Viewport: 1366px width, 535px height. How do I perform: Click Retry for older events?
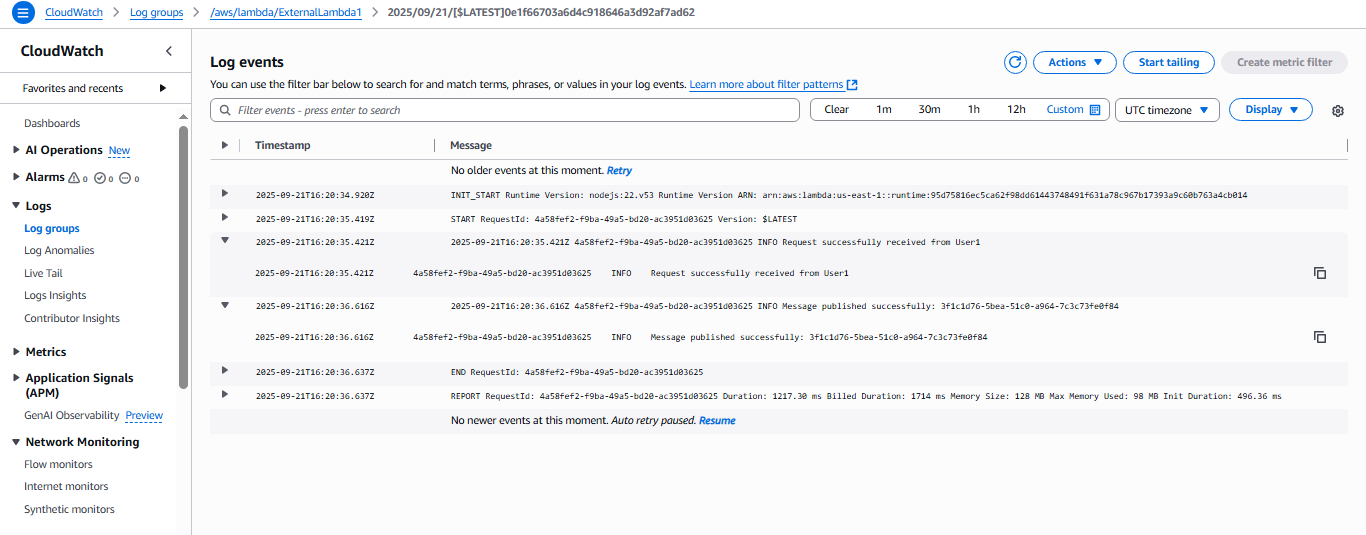619,171
